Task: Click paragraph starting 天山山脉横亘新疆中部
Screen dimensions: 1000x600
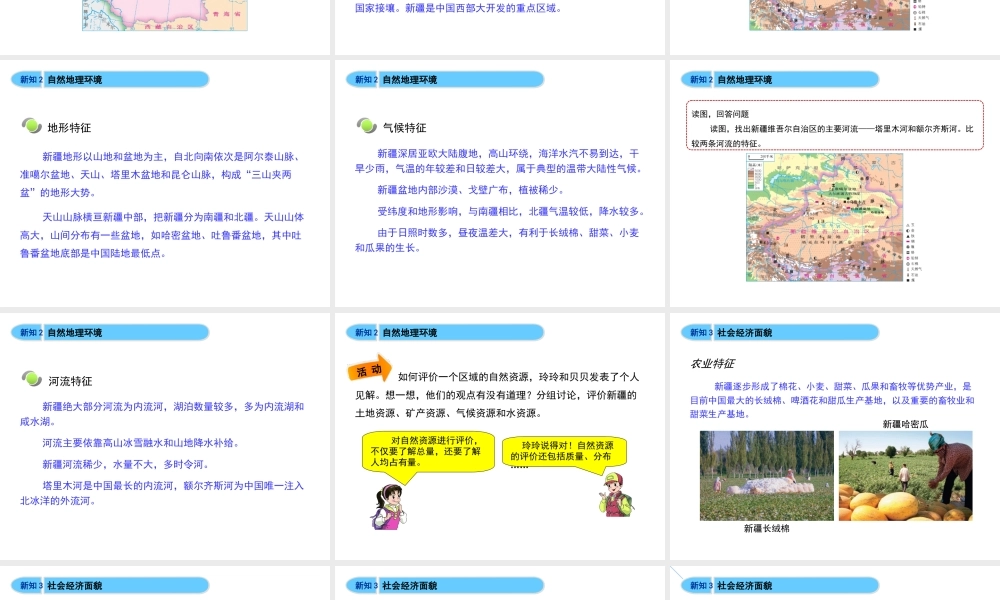Action: (162, 235)
